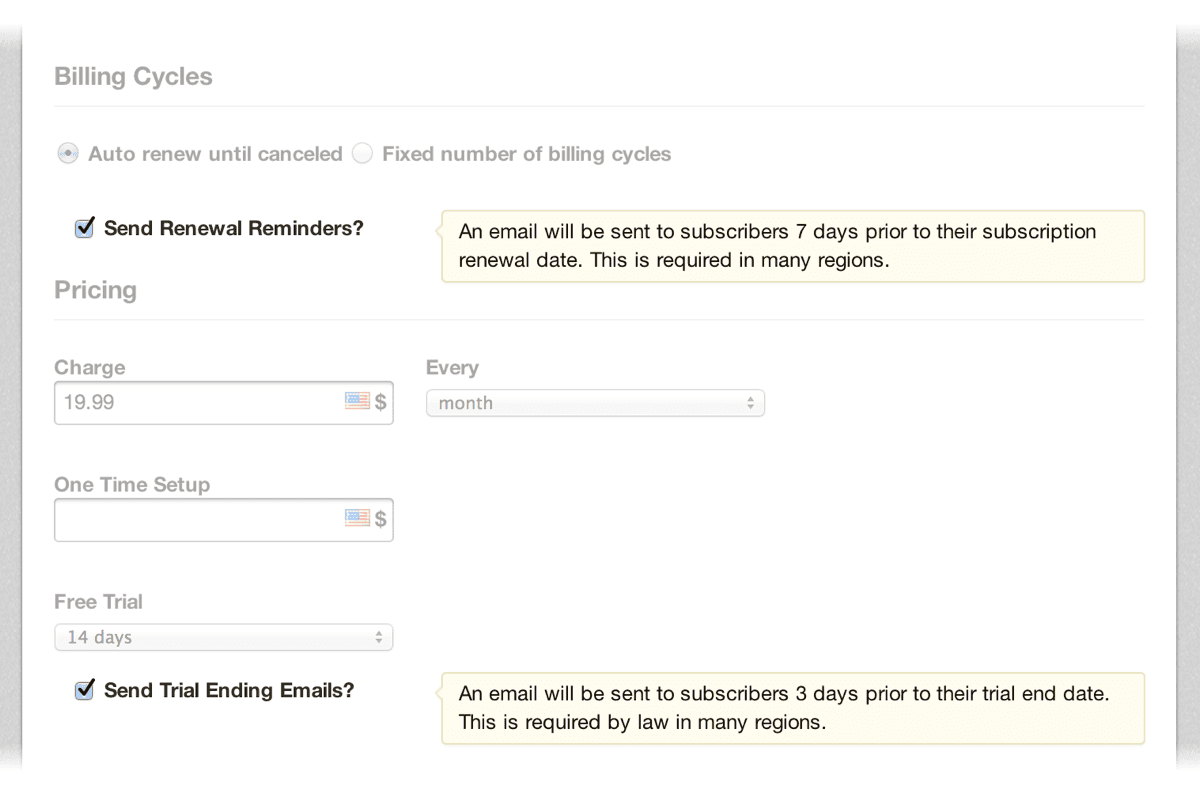Choose Auto renew until canceled
The image size is (1200, 806).
point(67,153)
